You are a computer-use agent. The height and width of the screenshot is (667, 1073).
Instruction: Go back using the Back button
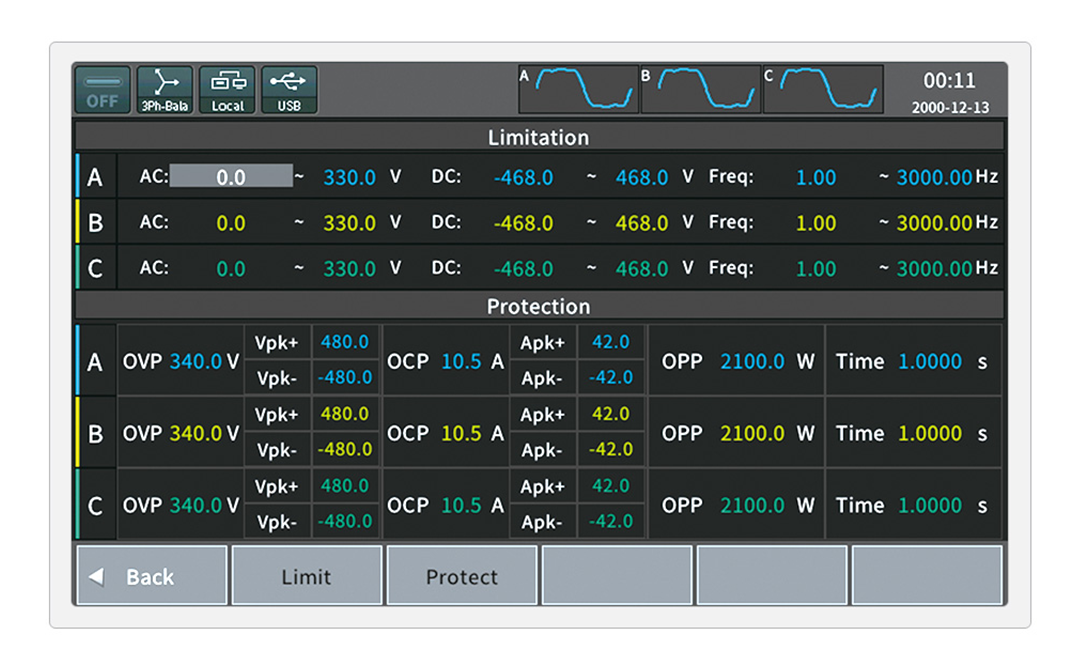(151, 576)
